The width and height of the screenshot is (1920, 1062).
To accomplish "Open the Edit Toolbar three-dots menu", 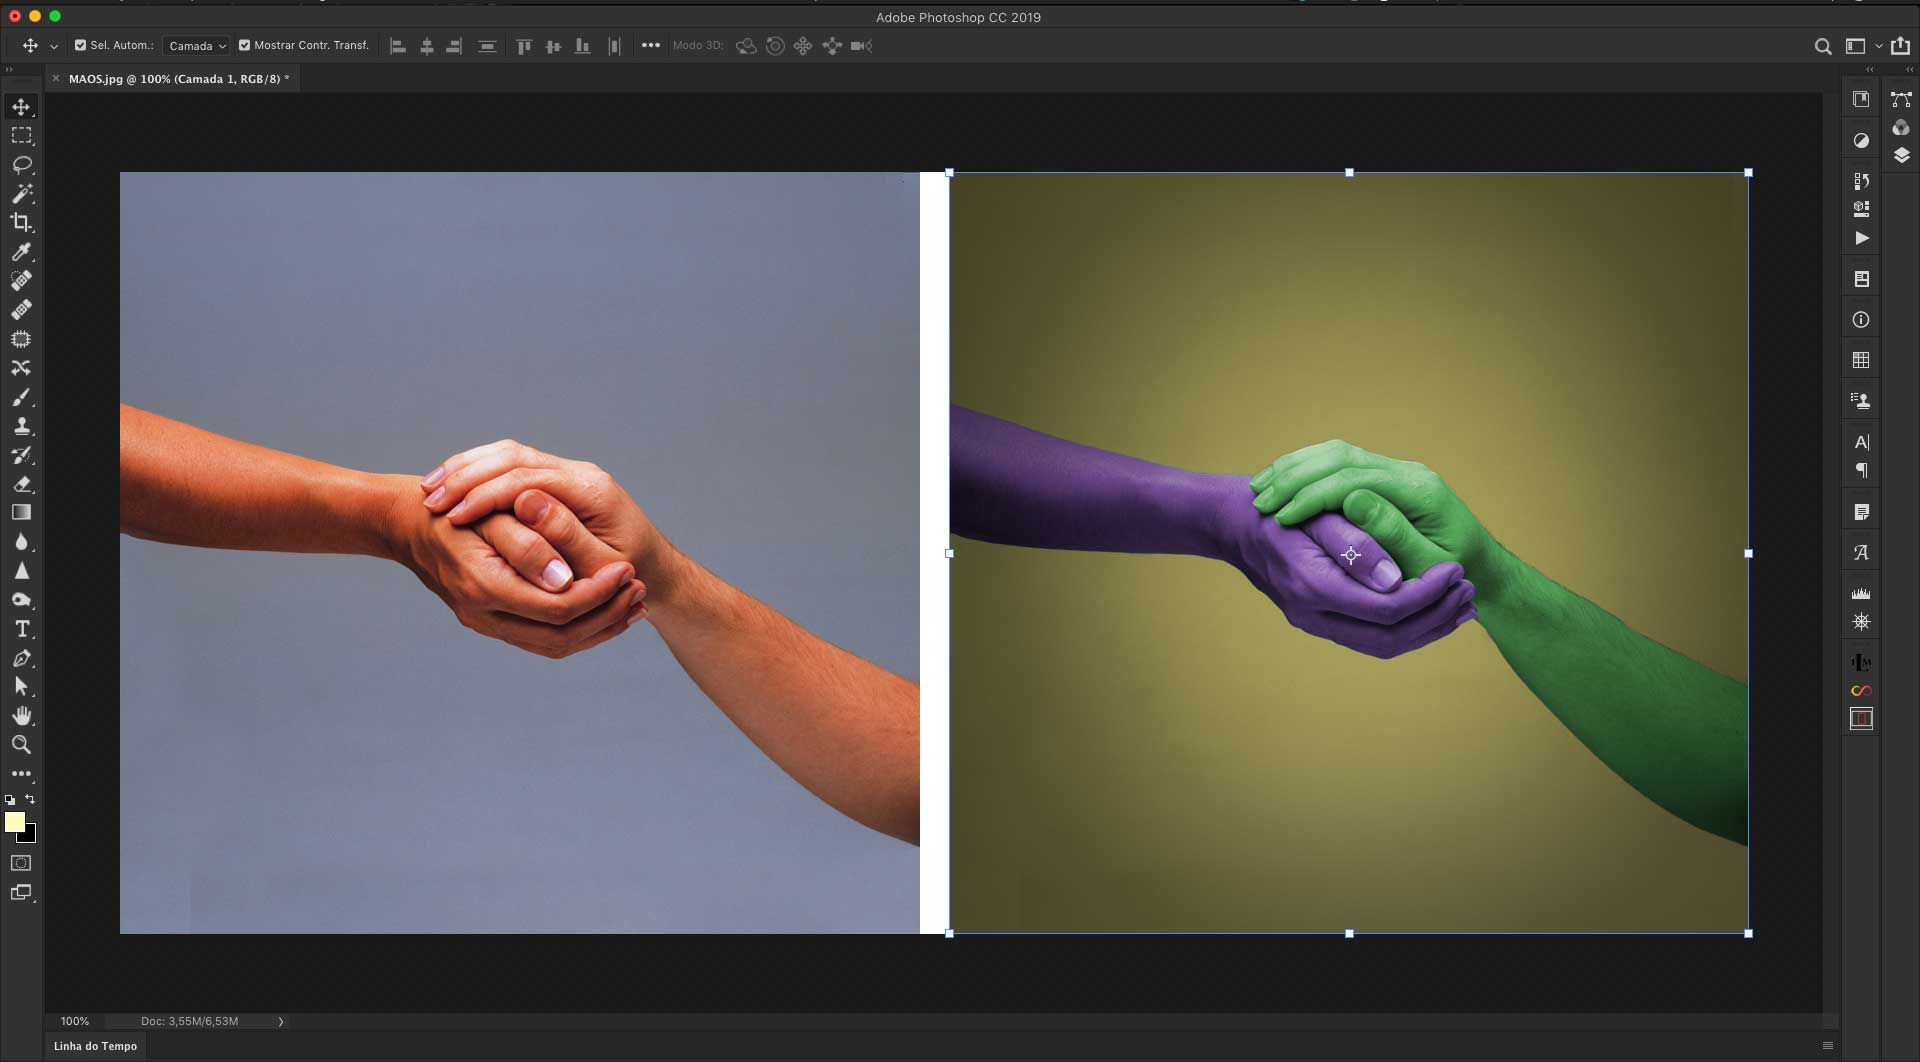I will click(21, 774).
